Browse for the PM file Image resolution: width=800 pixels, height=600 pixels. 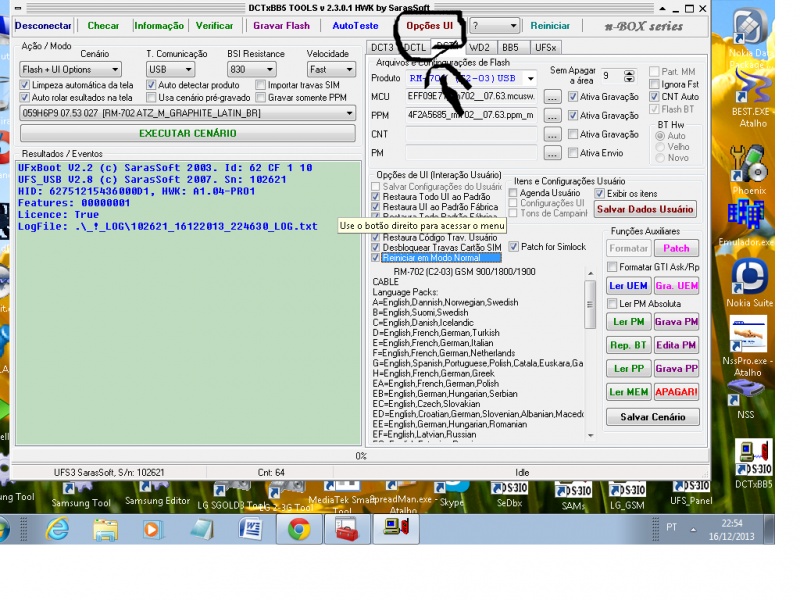click(x=552, y=153)
